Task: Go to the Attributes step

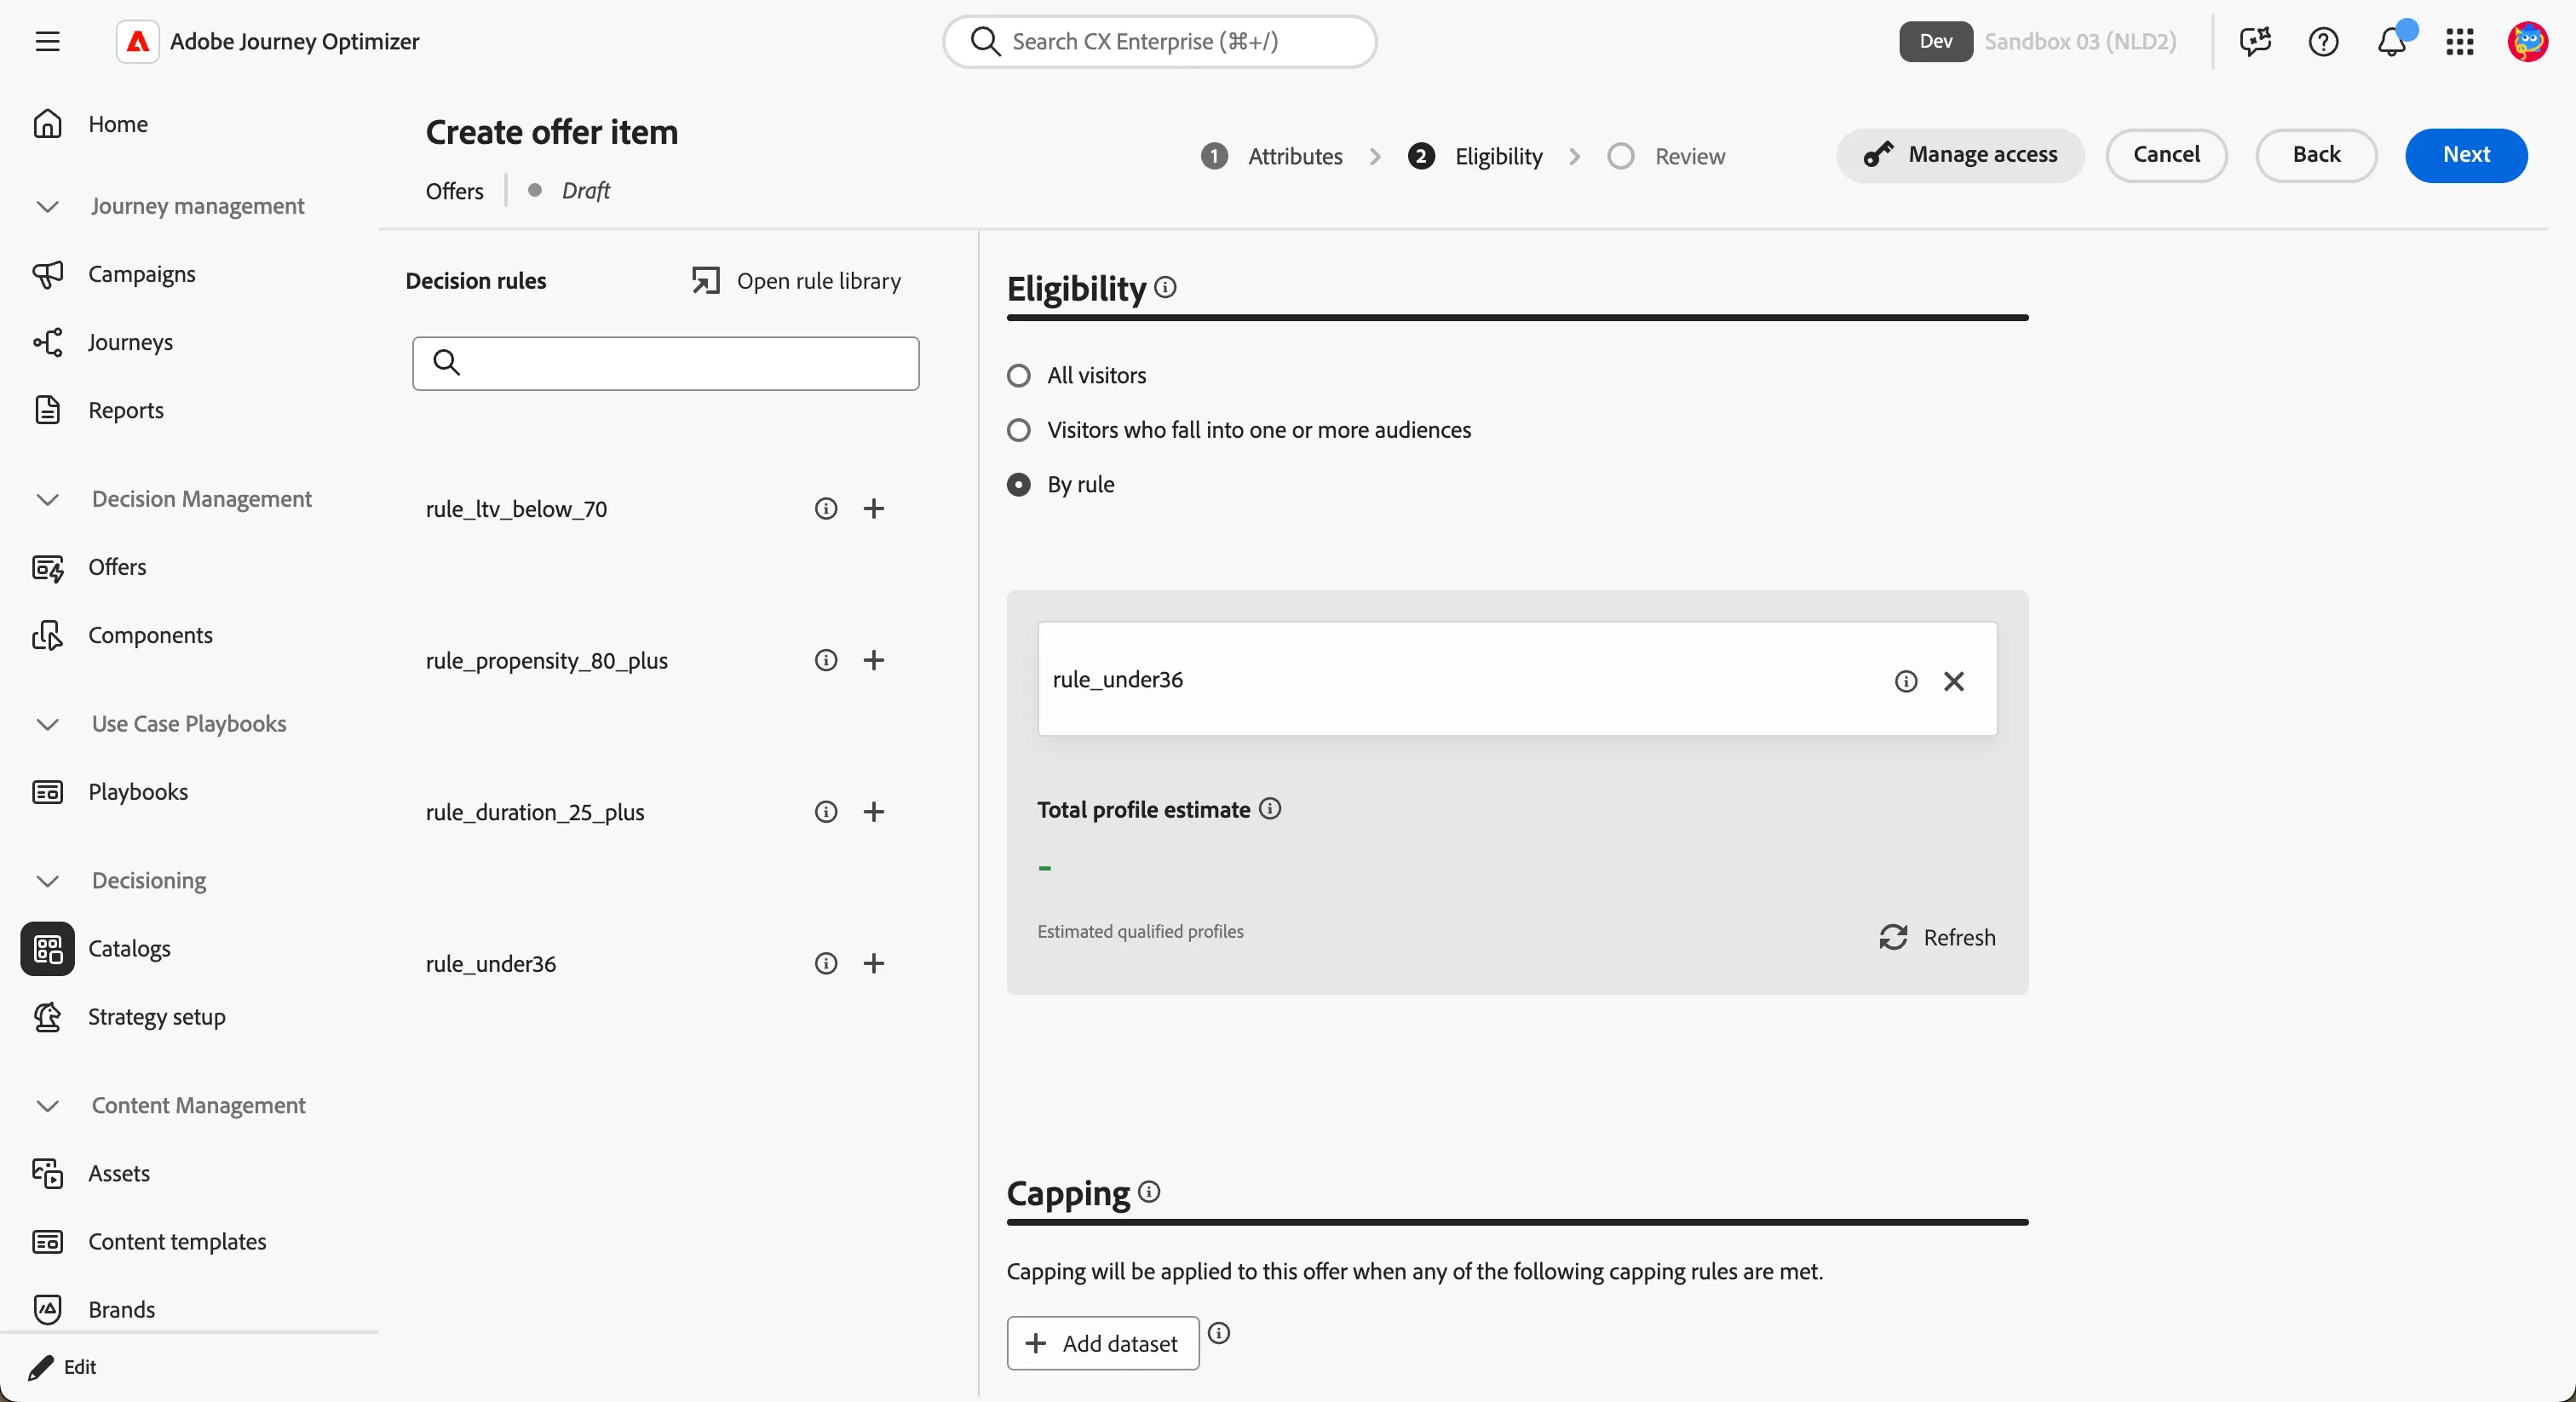Action: [1271, 156]
